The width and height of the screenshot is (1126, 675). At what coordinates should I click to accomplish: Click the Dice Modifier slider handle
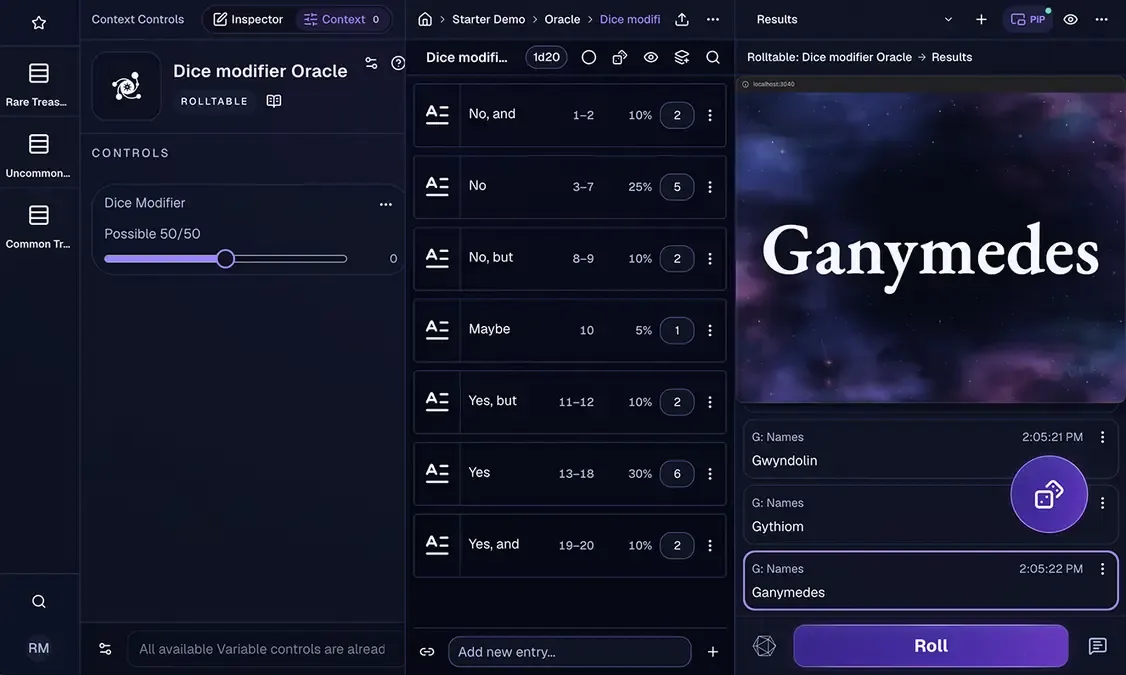[x=225, y=259]
